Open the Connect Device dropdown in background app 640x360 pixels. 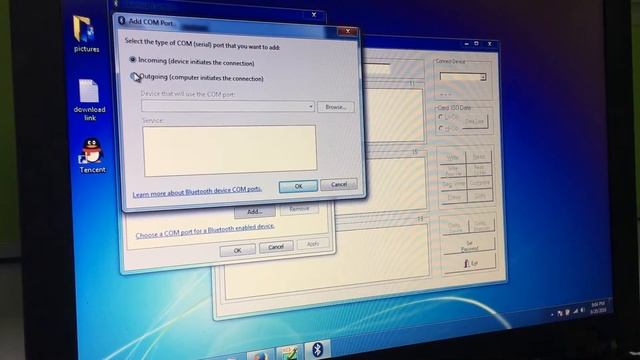(463, 77)
